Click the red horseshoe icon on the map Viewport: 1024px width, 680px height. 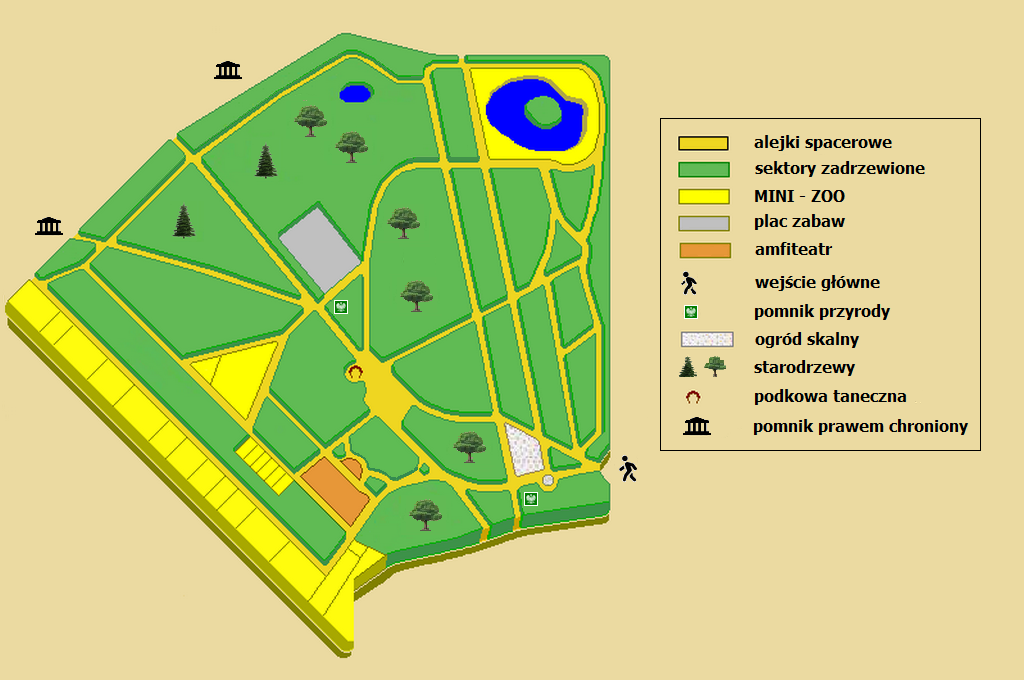pos(354,371)
